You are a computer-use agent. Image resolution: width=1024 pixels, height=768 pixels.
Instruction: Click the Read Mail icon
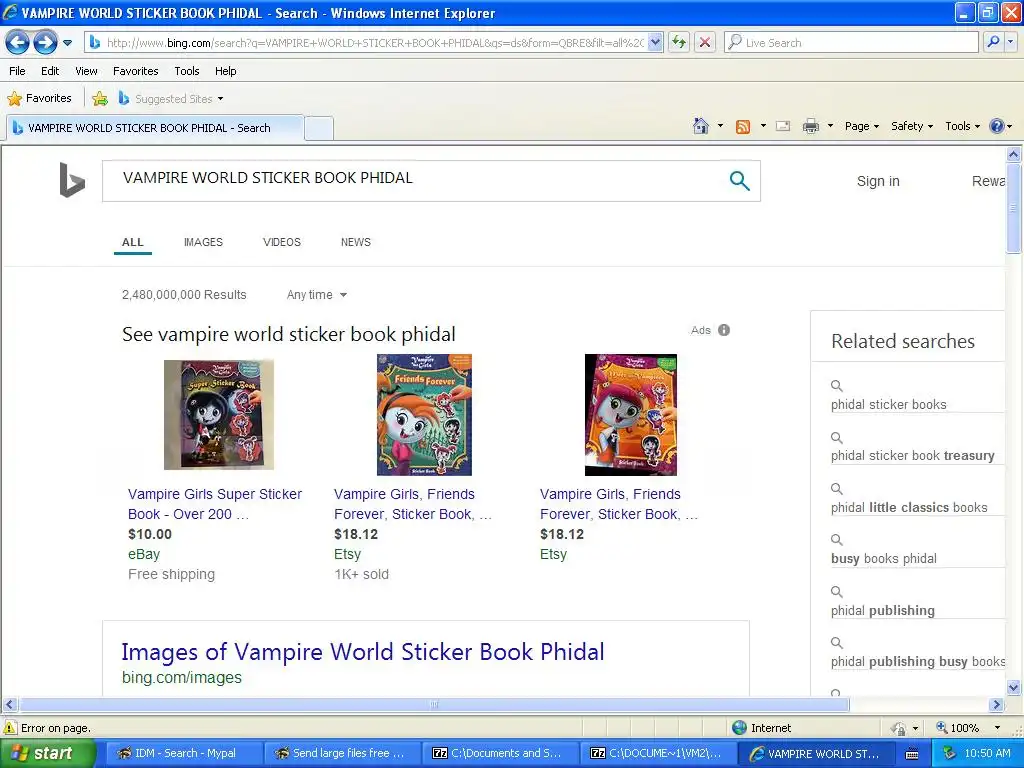[x=783, y=126]
